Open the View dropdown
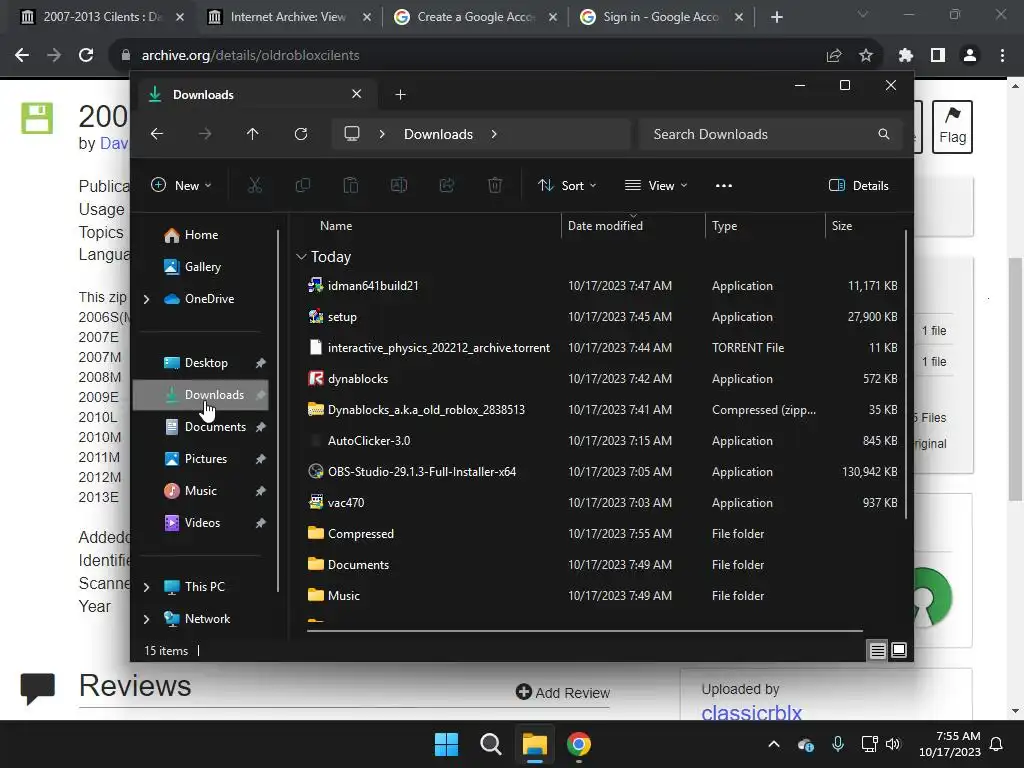Image resolution: width=1024 pixels, height=768 pixels. pos(656,185)
